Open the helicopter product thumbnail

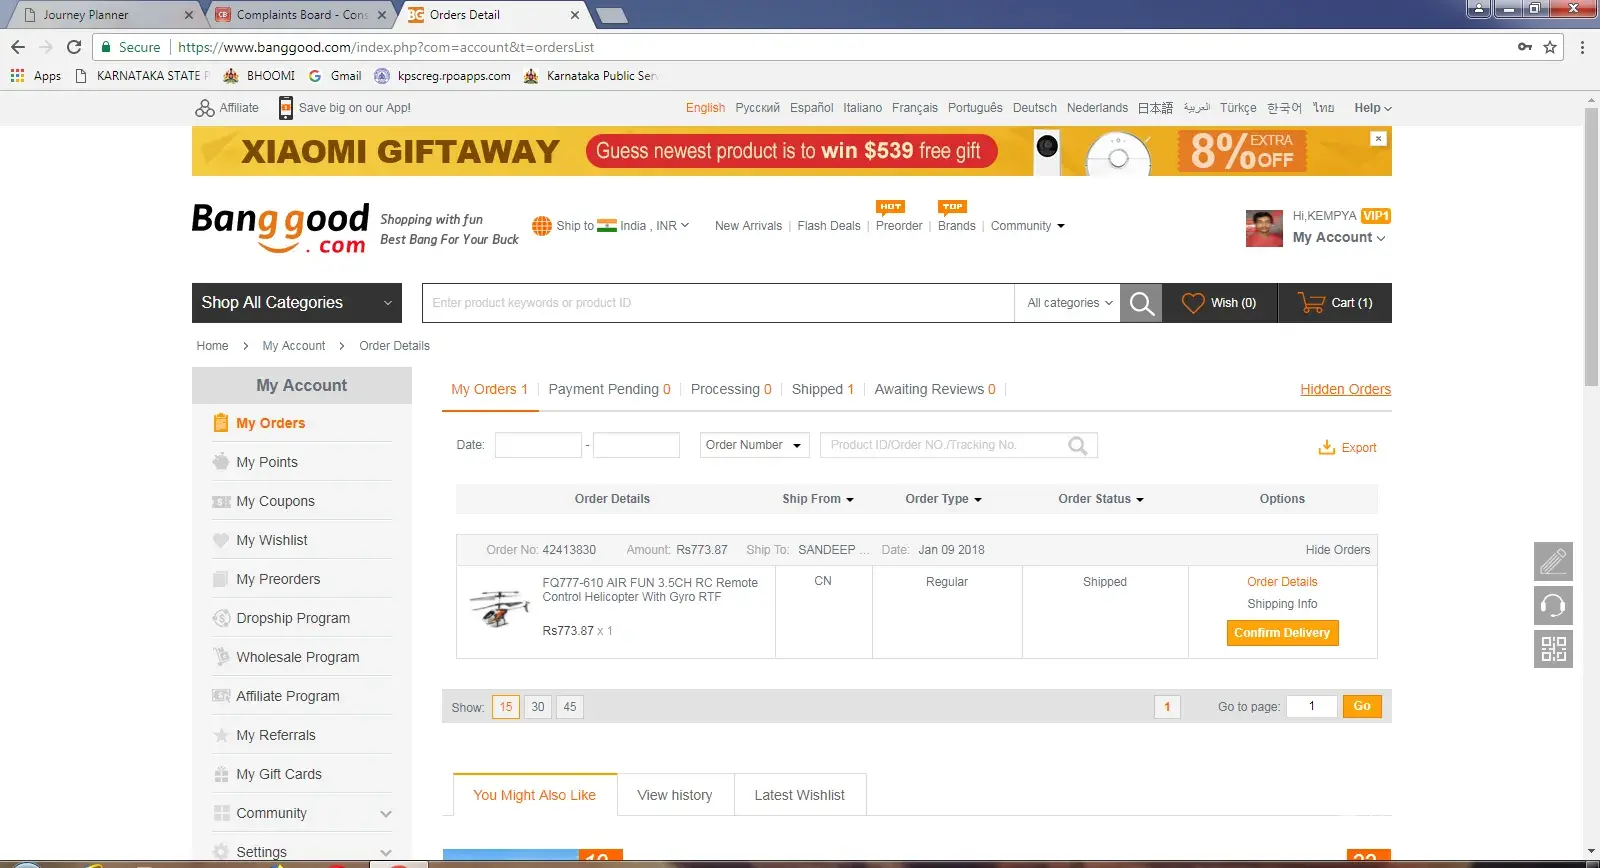(499, 607)
